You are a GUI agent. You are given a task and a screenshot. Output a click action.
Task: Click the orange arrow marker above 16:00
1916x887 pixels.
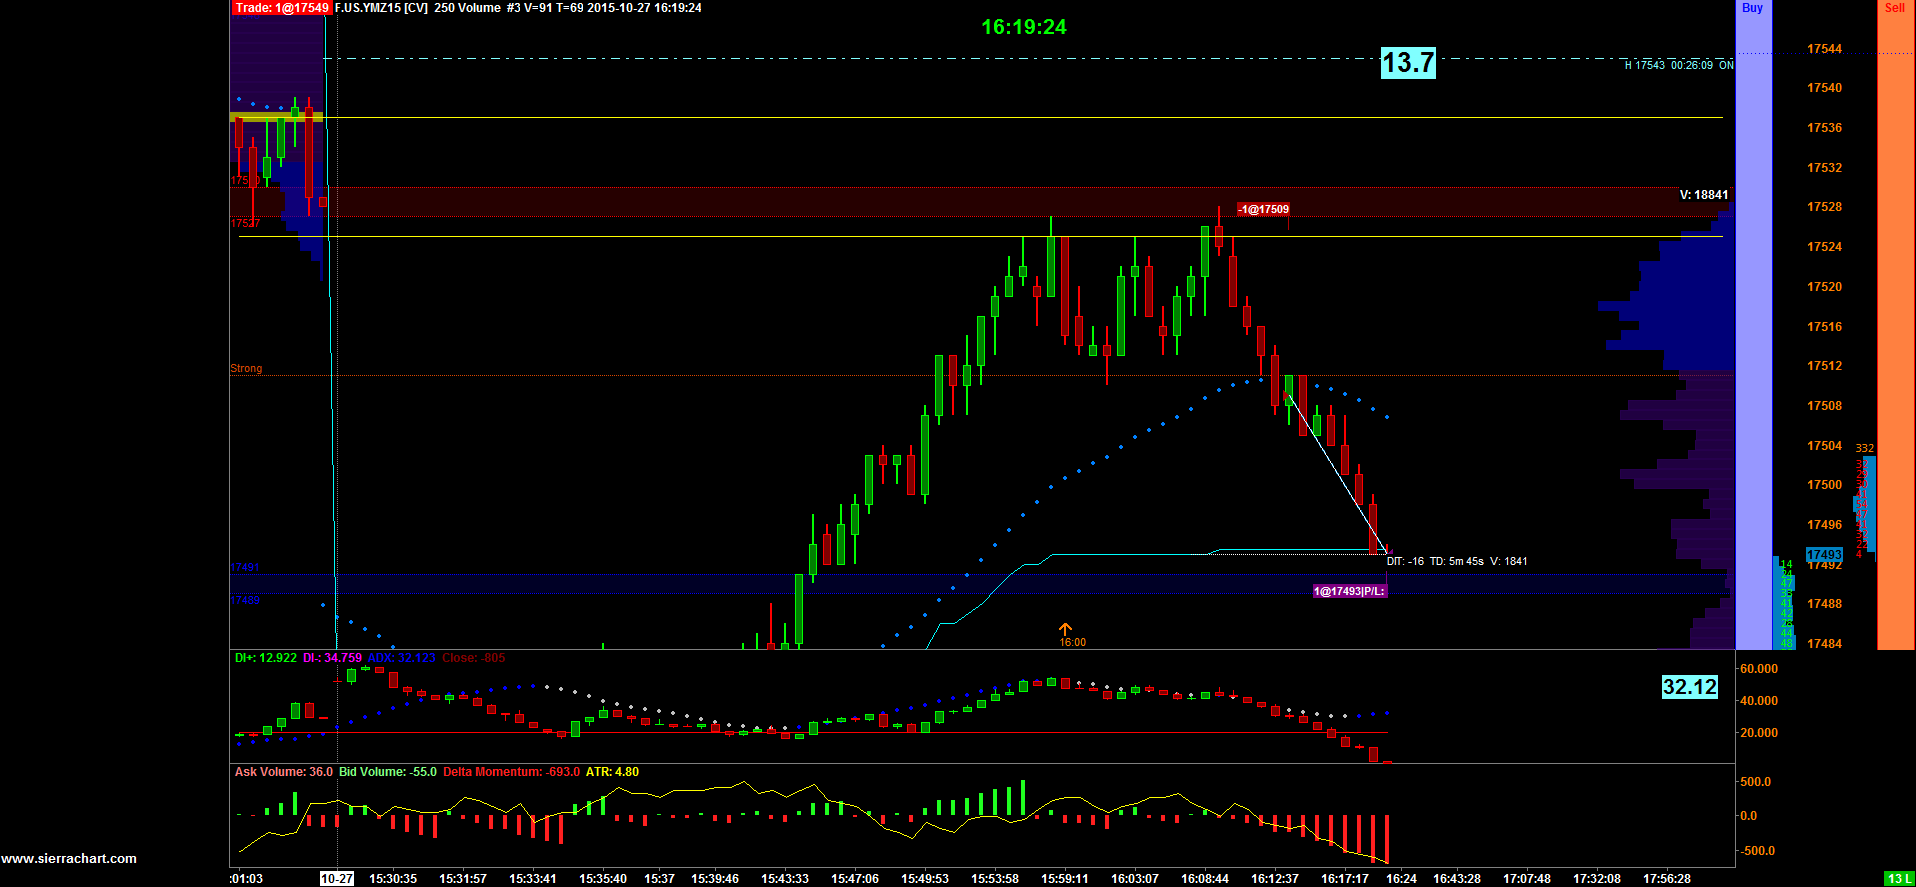[x=1065, y=629]
